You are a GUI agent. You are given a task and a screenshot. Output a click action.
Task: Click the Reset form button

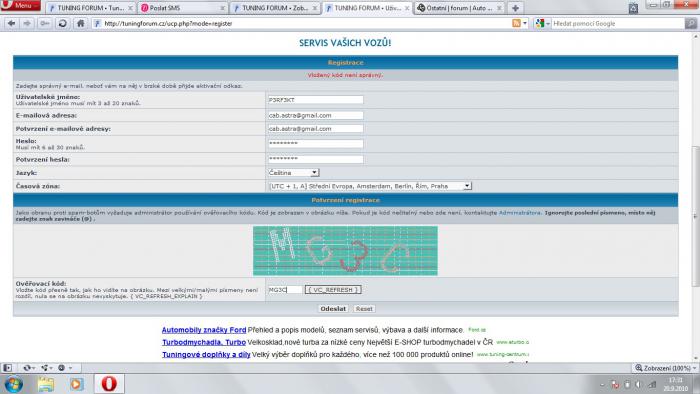(364, 309)
